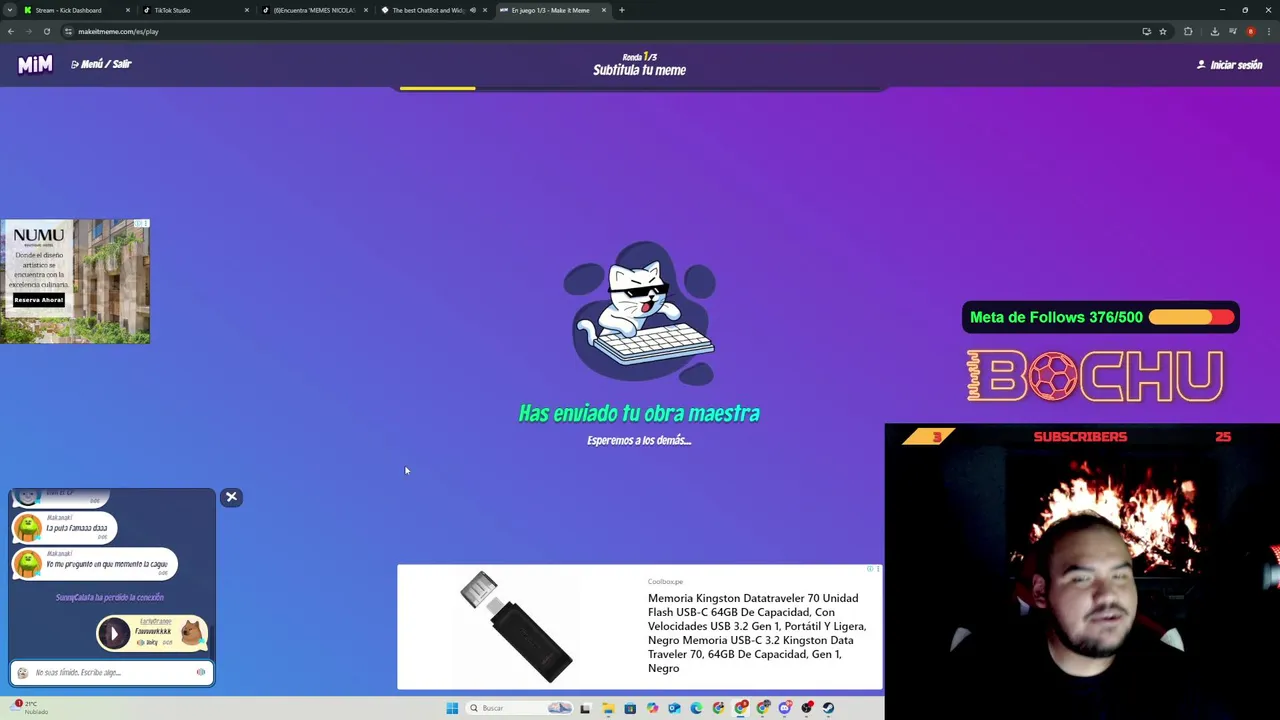Click Iniciar sesión link
Screen dimensions: 1280x720
coord(1230,65)
